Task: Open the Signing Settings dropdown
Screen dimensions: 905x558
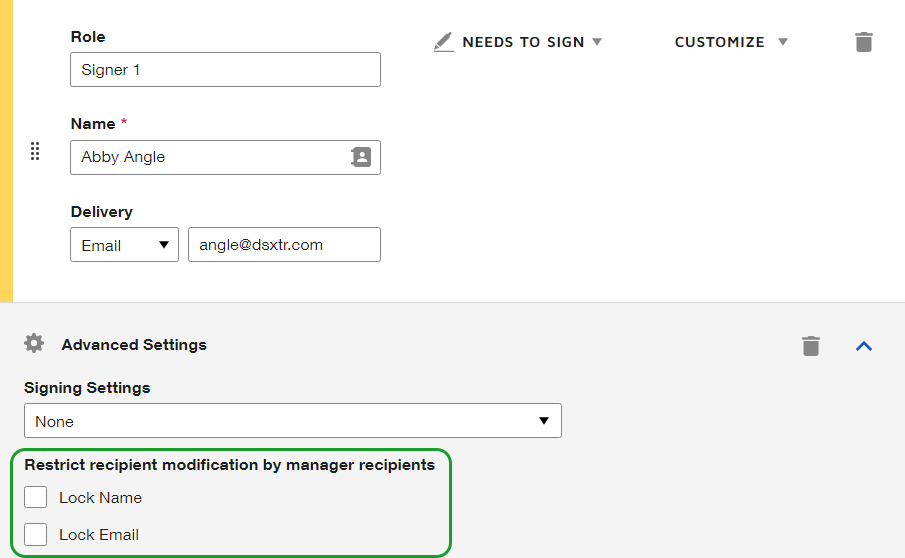Action: point(292,421)
